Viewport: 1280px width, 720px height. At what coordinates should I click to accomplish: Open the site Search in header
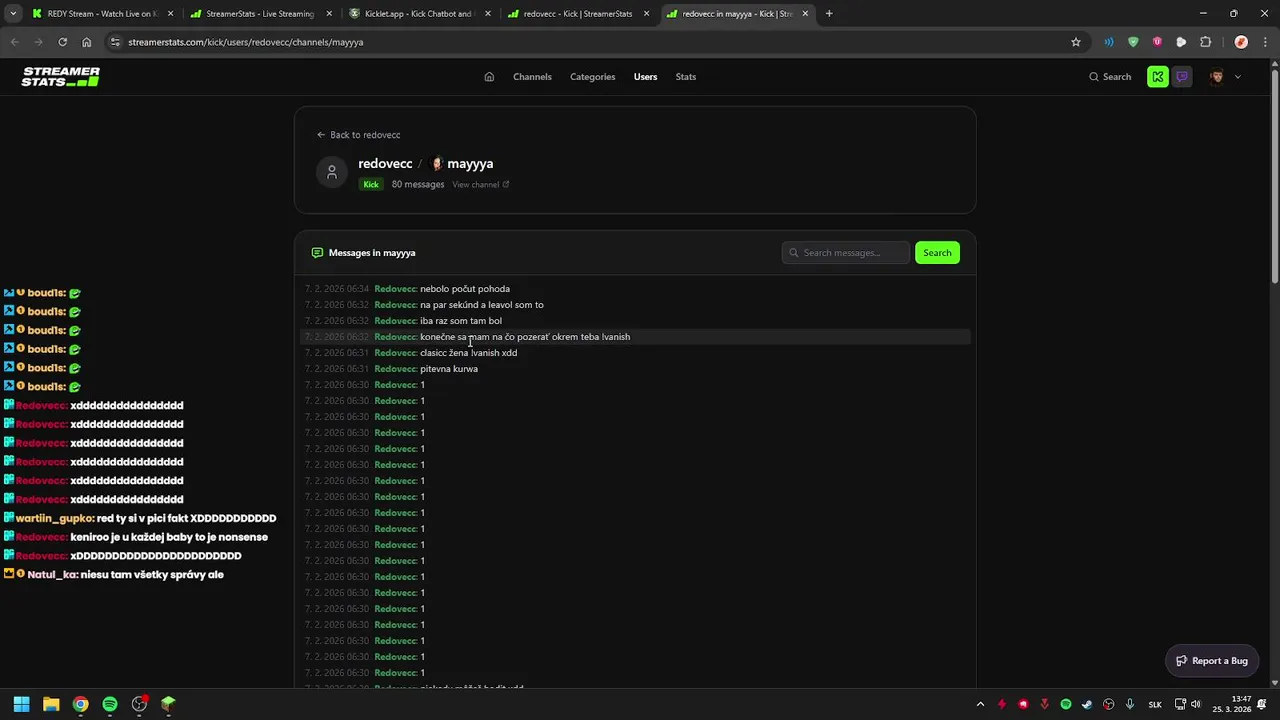click(1110, 77)
